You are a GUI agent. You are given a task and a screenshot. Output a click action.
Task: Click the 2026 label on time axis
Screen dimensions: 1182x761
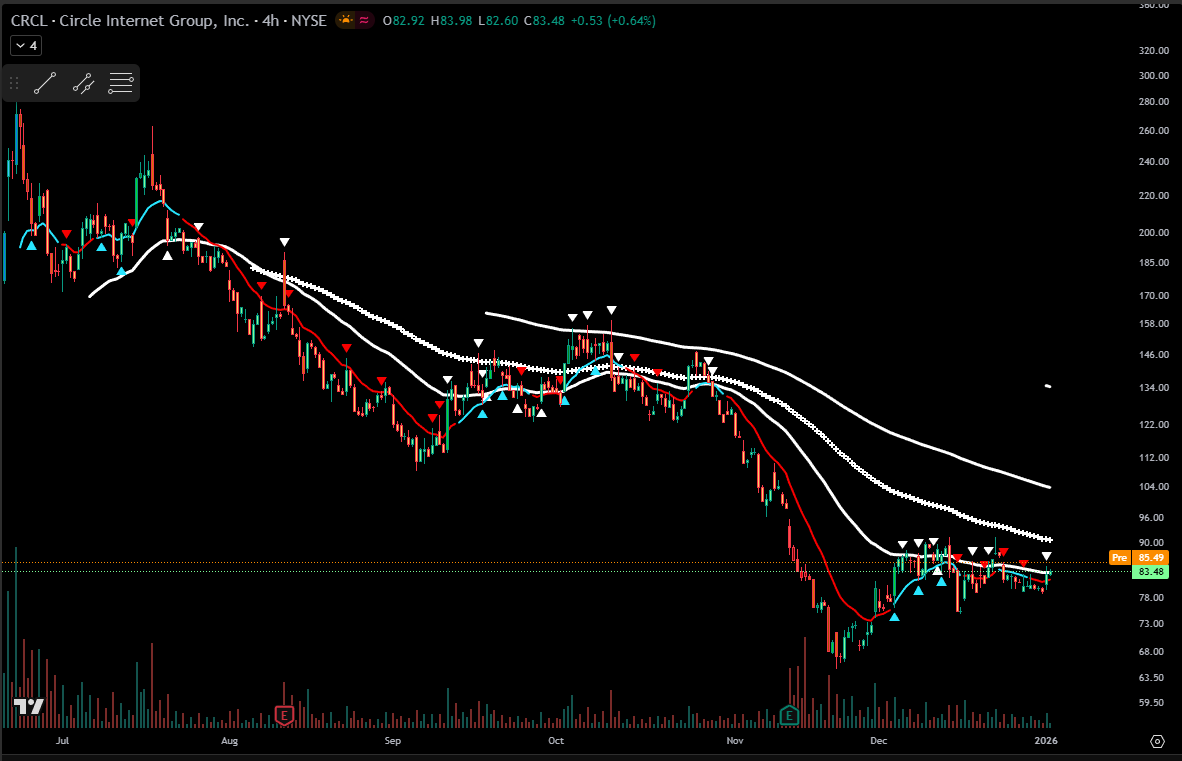pos(1046,741)
